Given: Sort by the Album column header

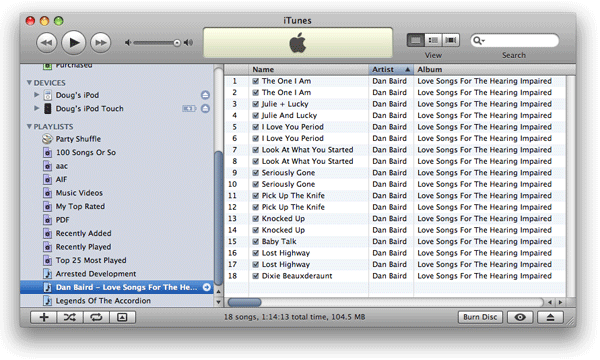Looking at the screenshot, I should tap(494, 69).
